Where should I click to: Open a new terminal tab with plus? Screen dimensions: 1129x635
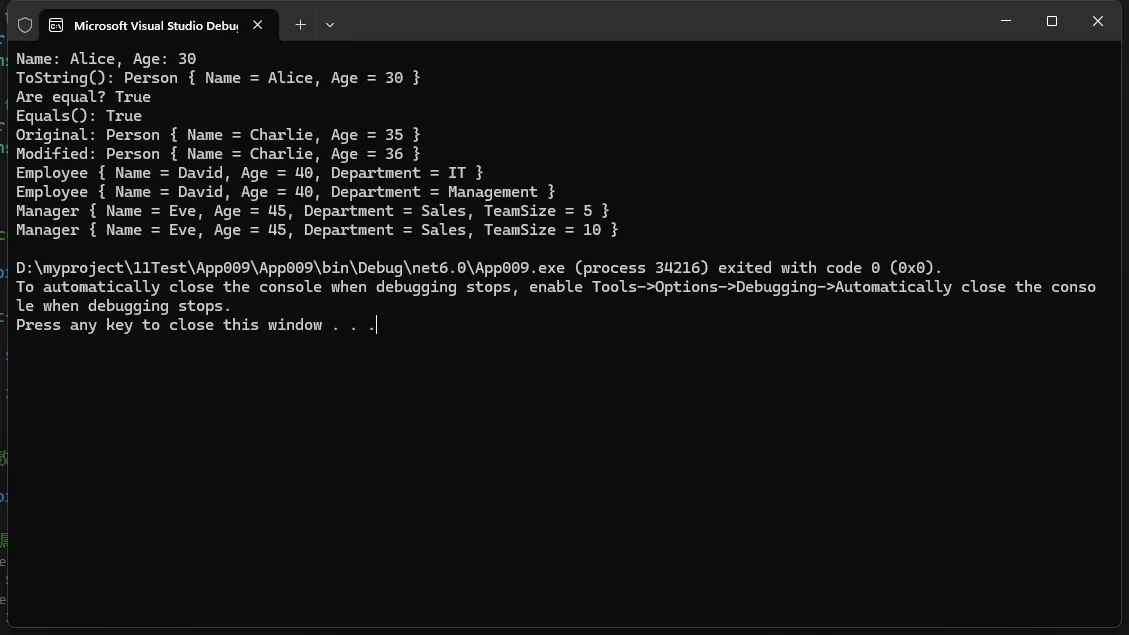(x=300, y=25)
